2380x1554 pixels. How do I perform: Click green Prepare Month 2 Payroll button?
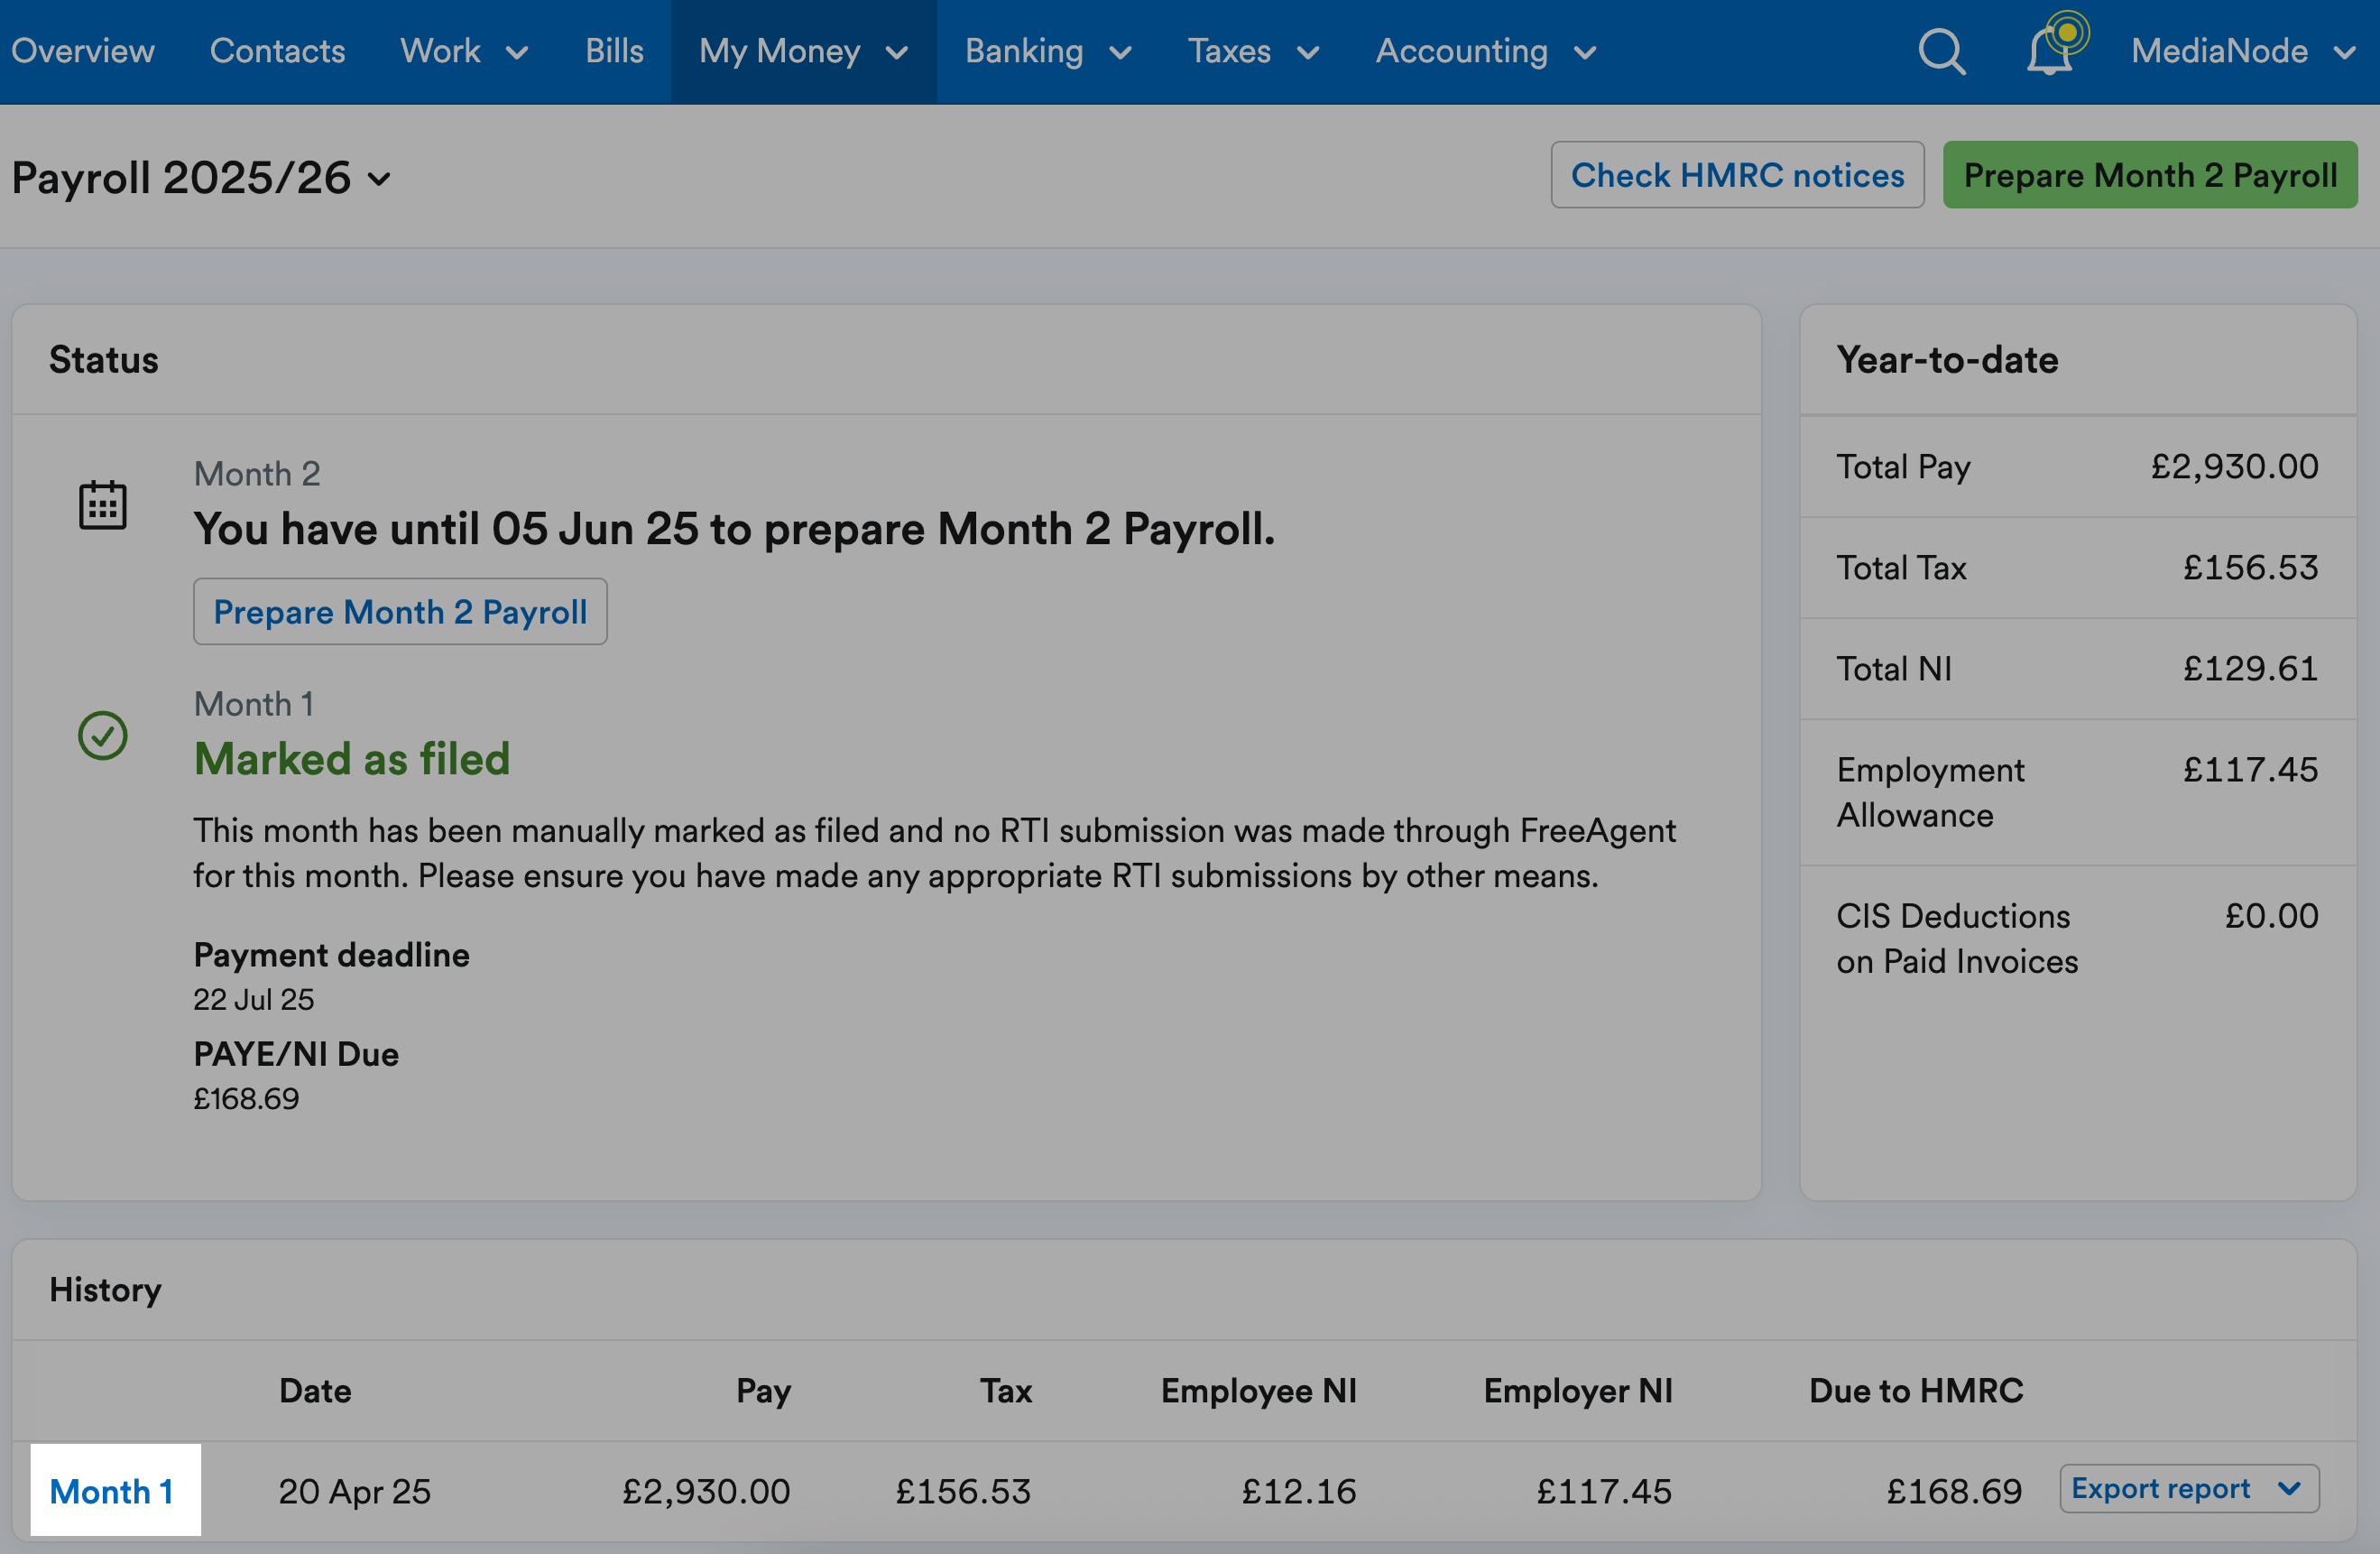[2149, 175]
